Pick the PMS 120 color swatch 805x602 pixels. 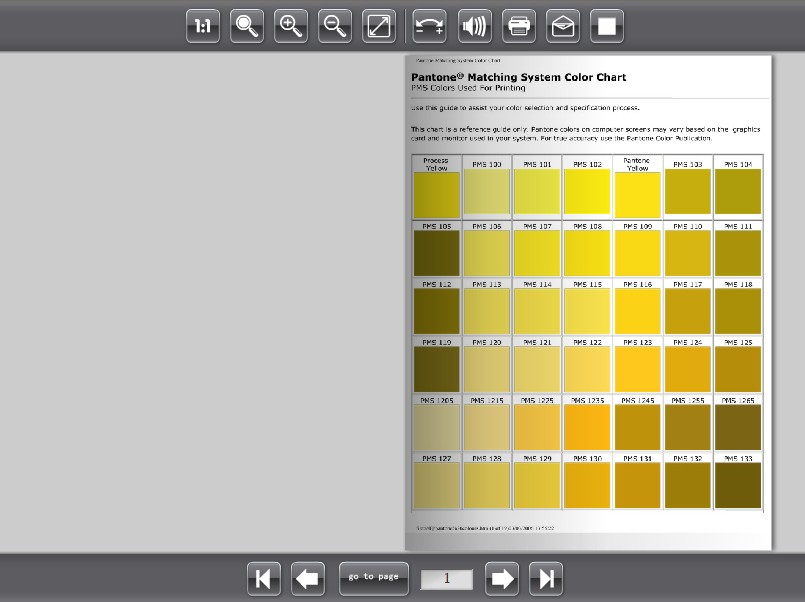pyautogui.click(x=487, y=369)
